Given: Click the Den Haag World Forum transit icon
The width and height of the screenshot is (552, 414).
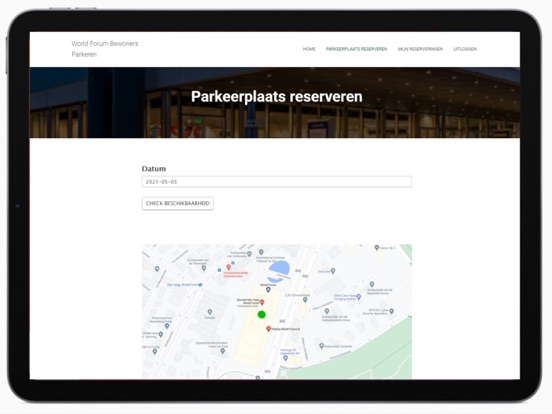Looking at the screenshot, I should tap(200, 285).
